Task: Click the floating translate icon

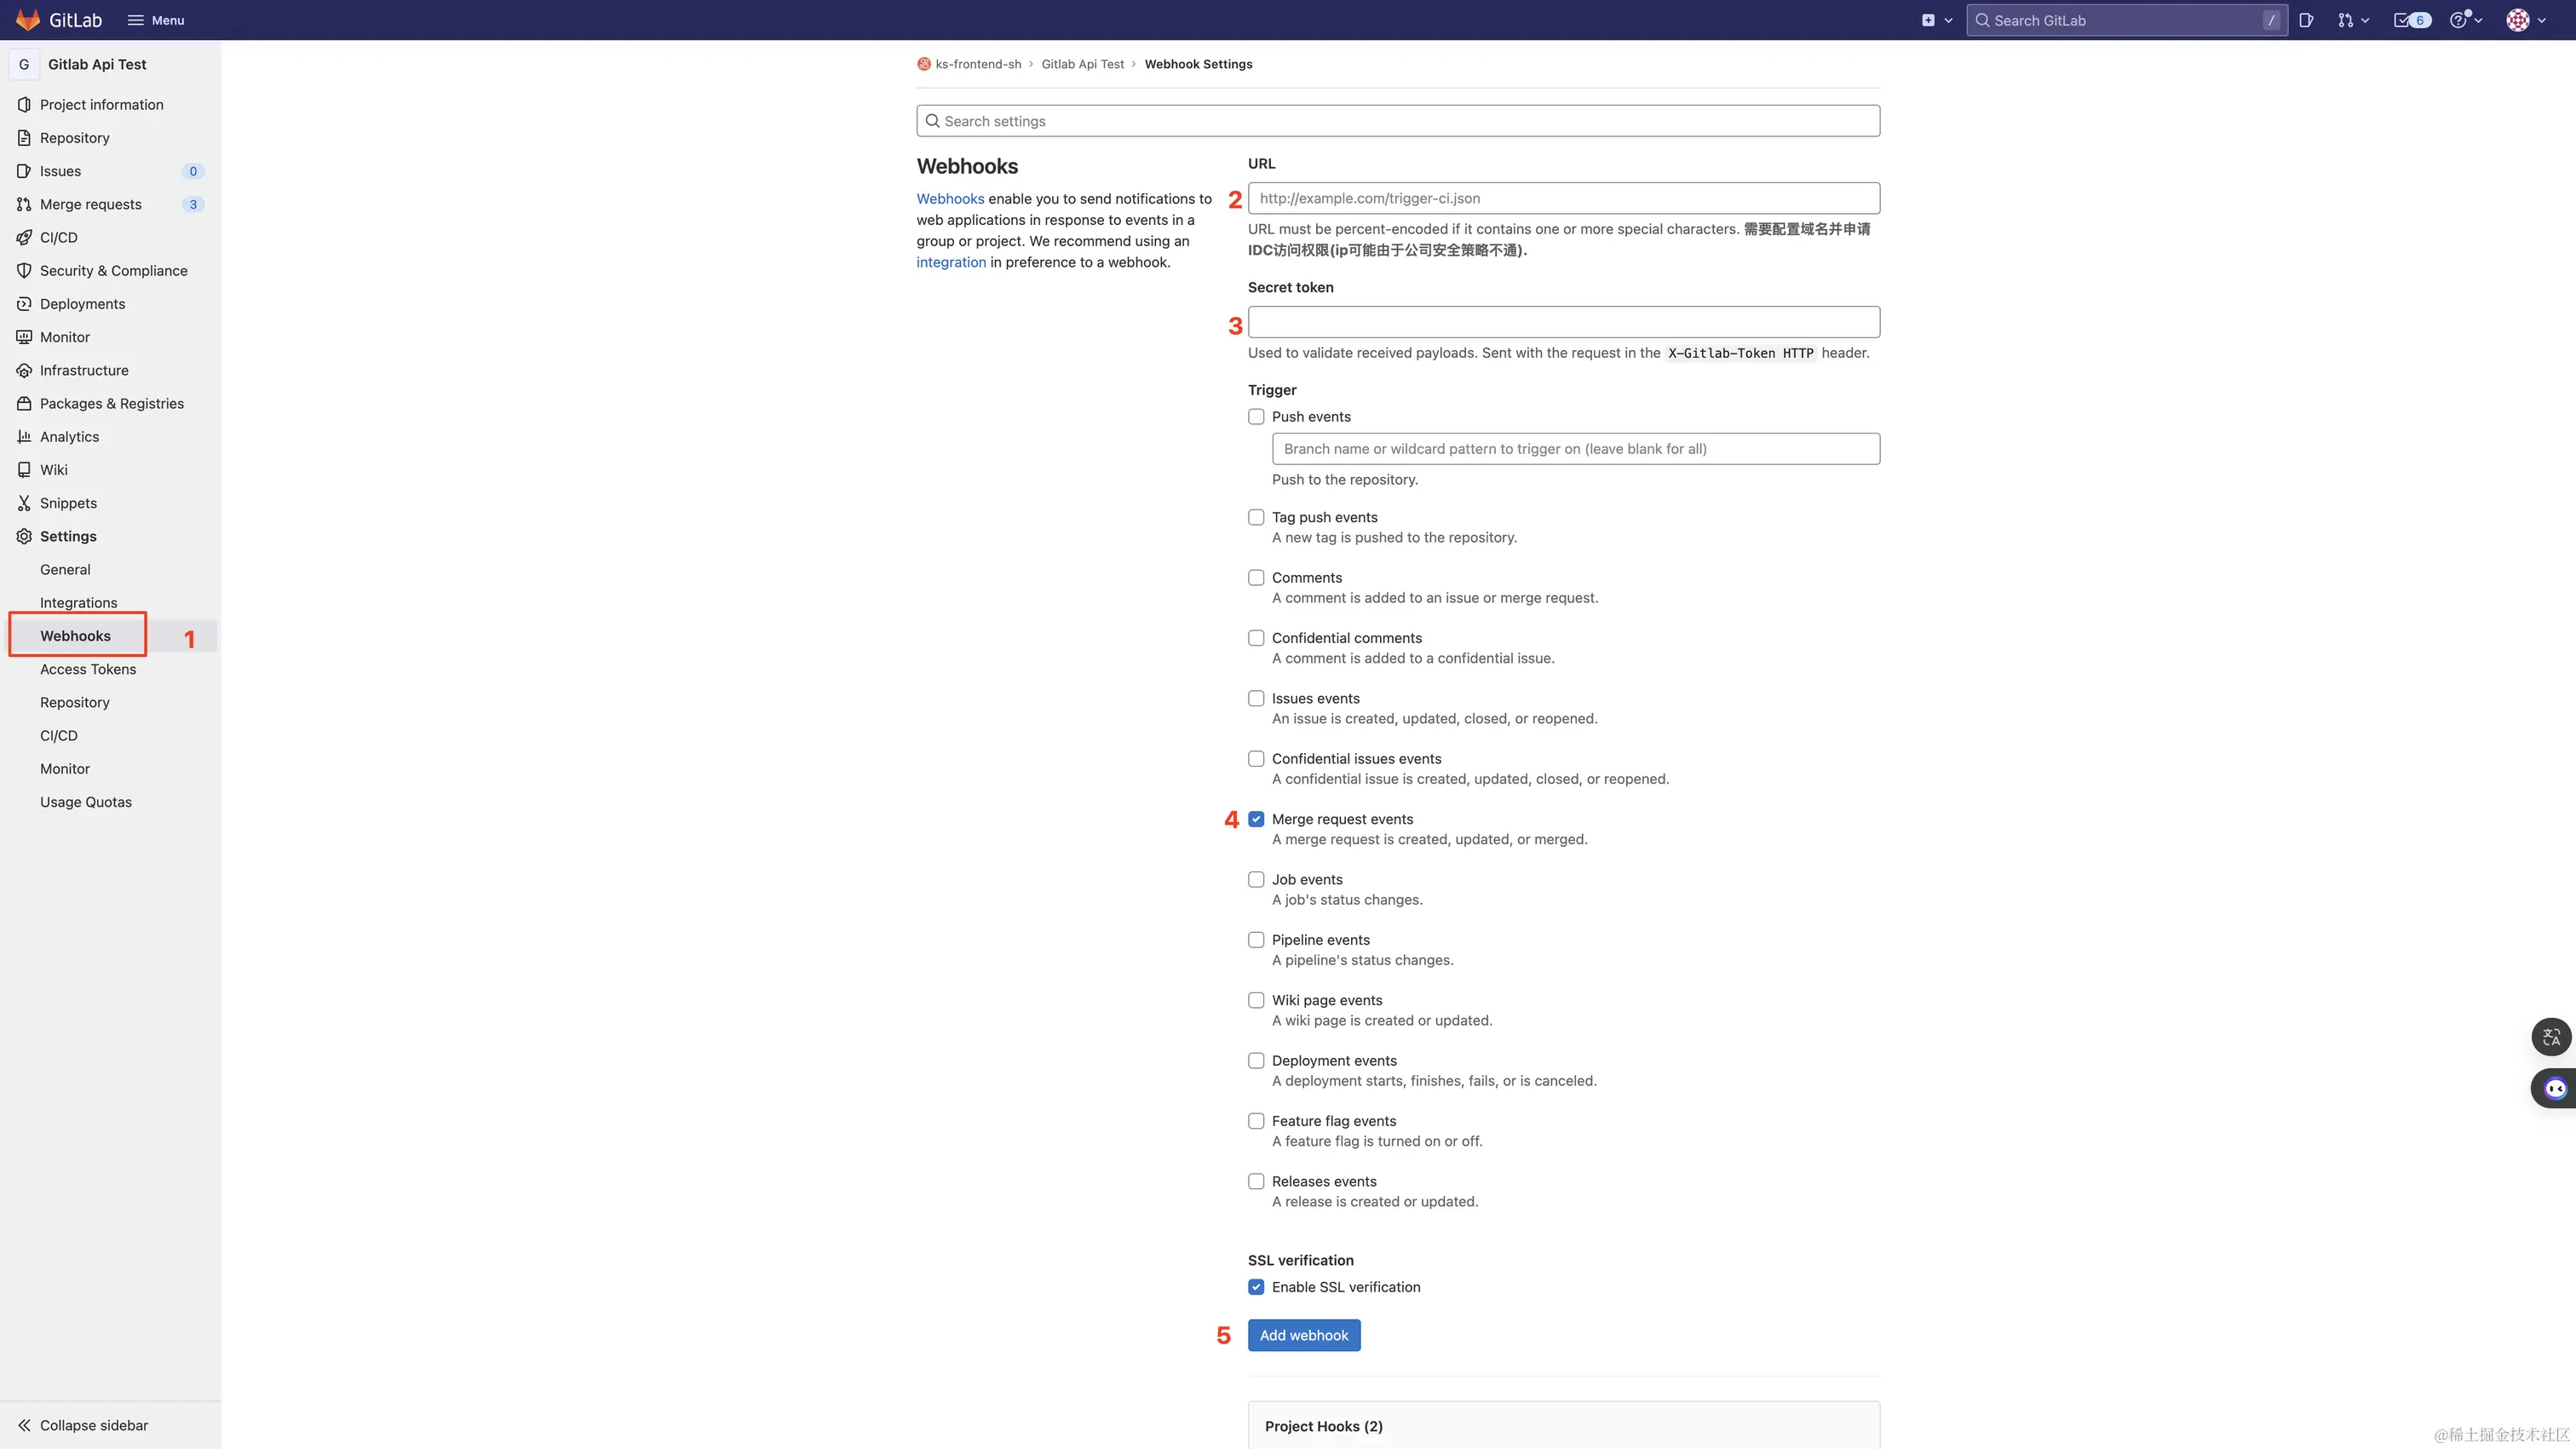Action: (x=2551, y=1037)
